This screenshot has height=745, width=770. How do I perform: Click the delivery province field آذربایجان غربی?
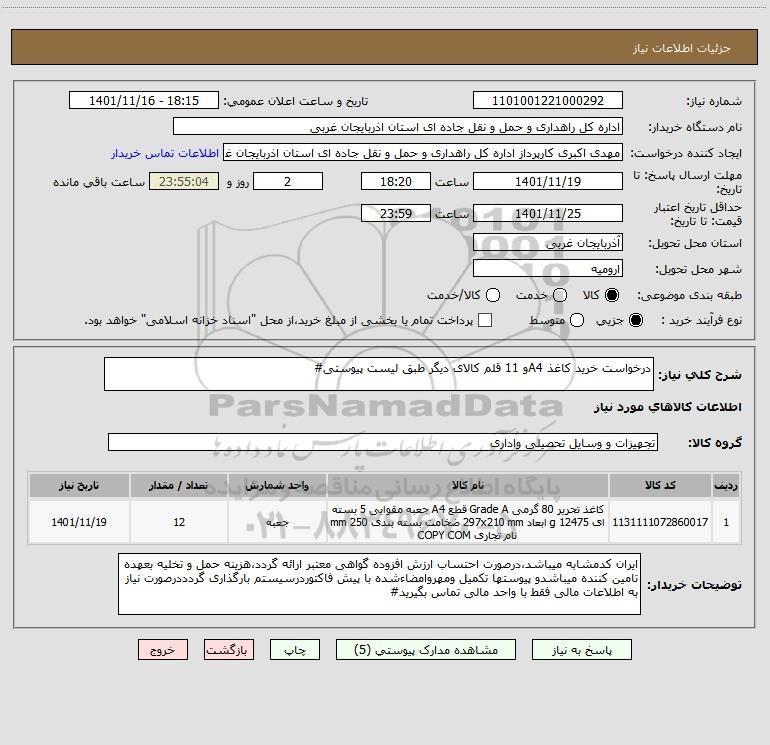click(548, 242)
